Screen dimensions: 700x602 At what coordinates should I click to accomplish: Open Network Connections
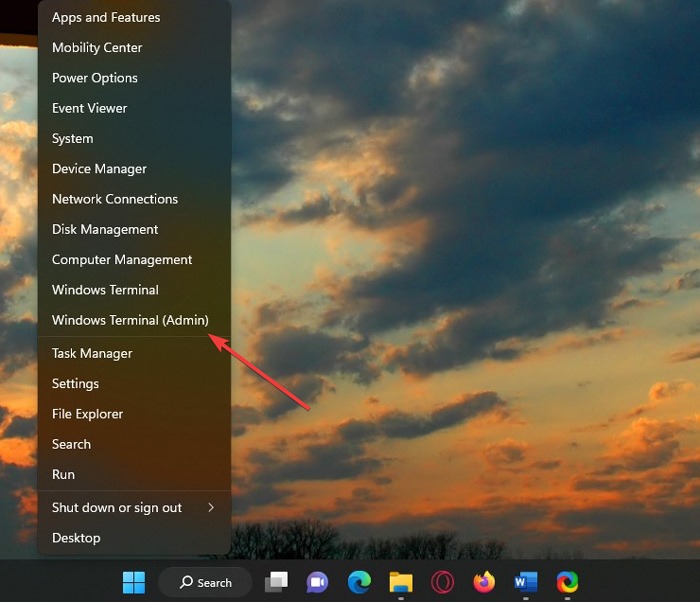tap(134, 199)
